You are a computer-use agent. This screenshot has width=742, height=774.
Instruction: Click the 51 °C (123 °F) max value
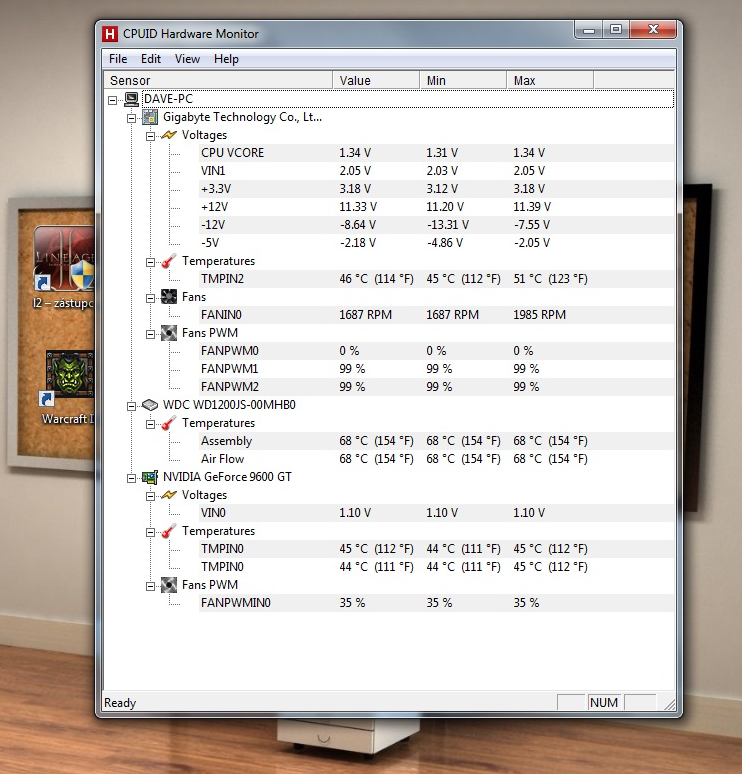point(550,279)
